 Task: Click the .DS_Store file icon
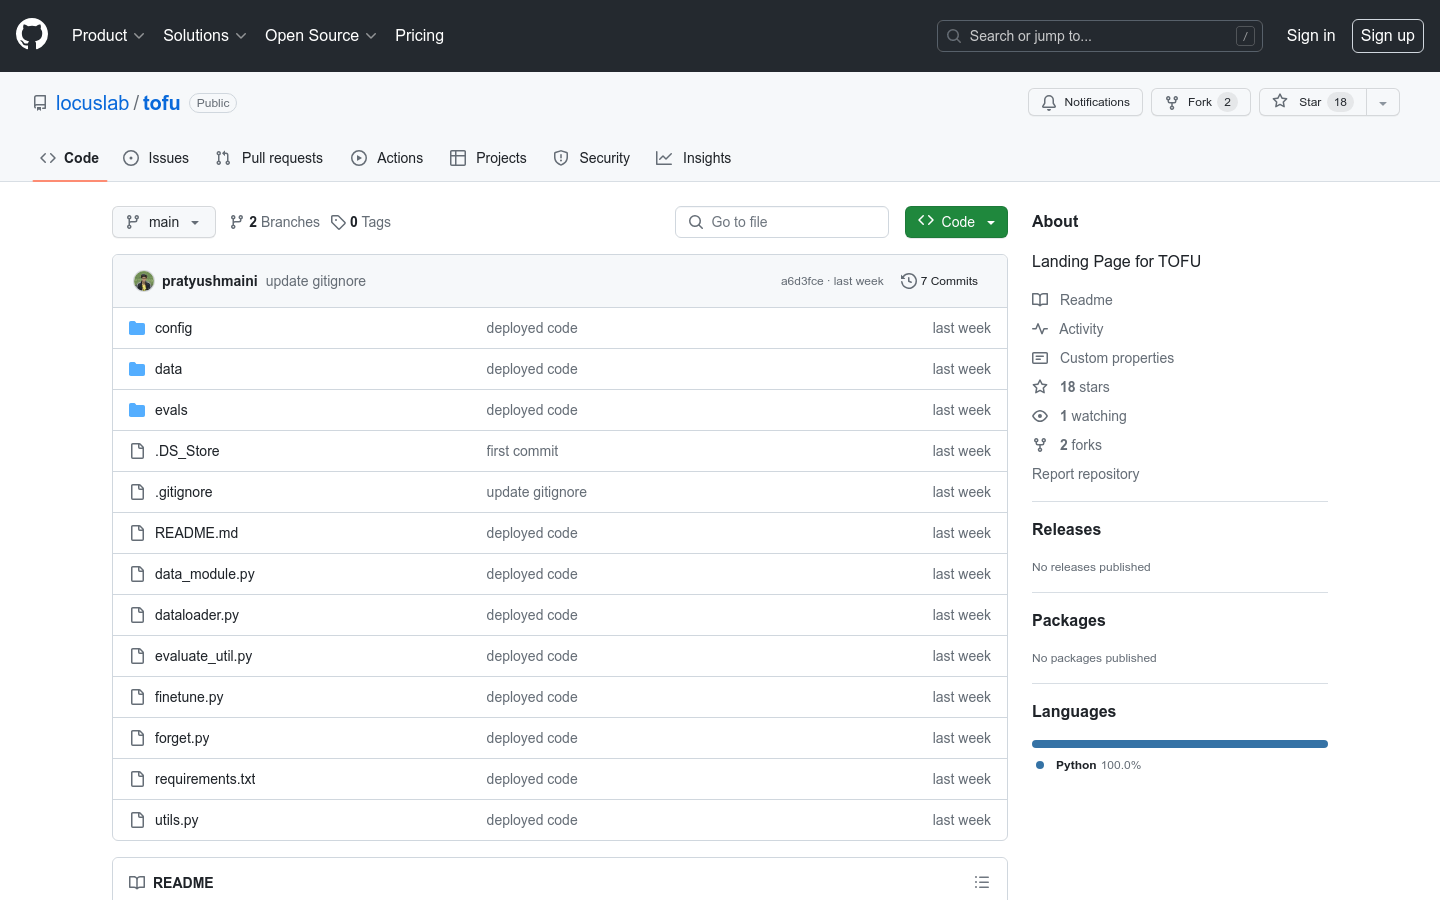pos(137,451)
